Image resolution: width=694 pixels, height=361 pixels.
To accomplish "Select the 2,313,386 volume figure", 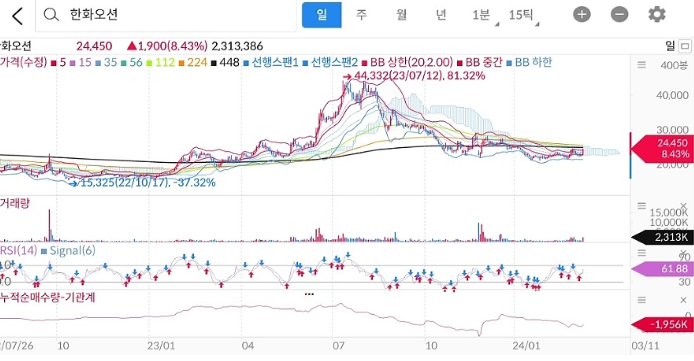I will tap(237, 46).
